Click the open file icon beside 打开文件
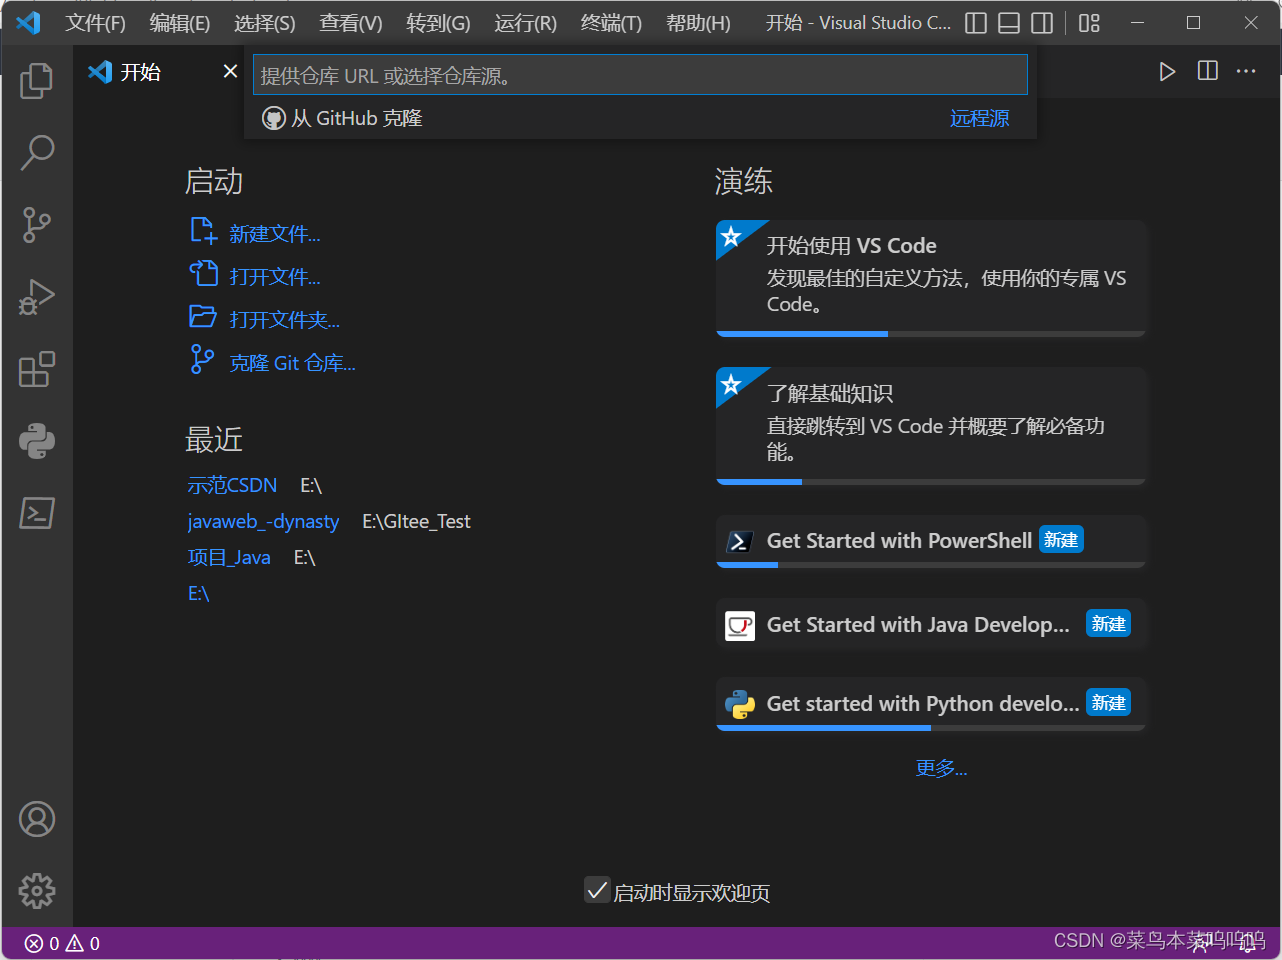 point(203,273)
